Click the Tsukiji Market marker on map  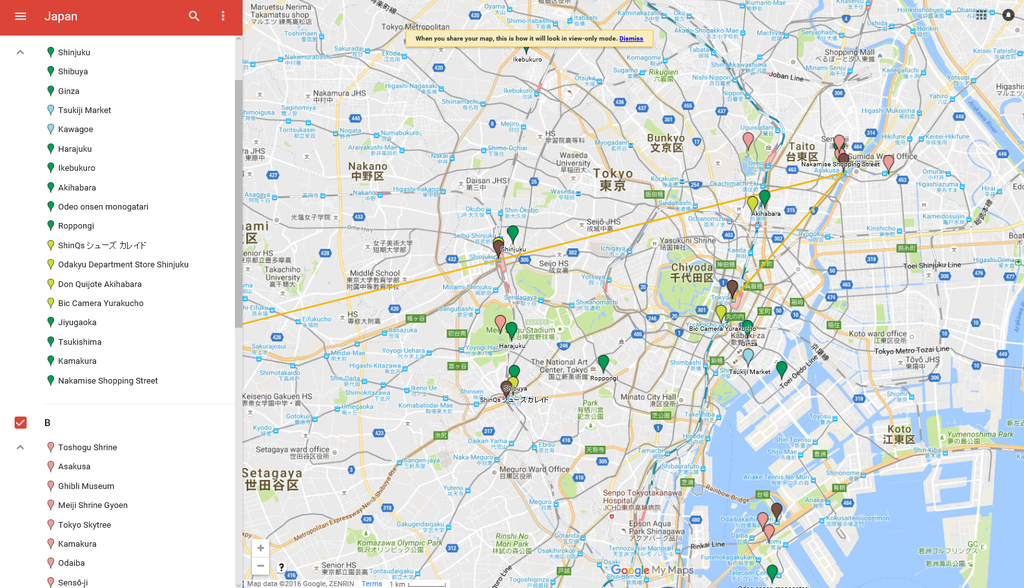point(748,355)
